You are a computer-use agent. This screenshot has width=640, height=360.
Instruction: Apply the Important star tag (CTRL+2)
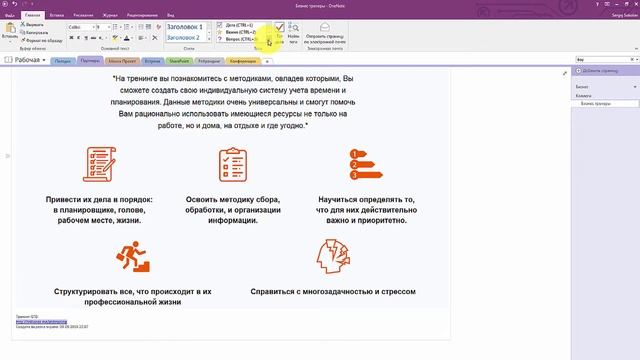point(220,32)
